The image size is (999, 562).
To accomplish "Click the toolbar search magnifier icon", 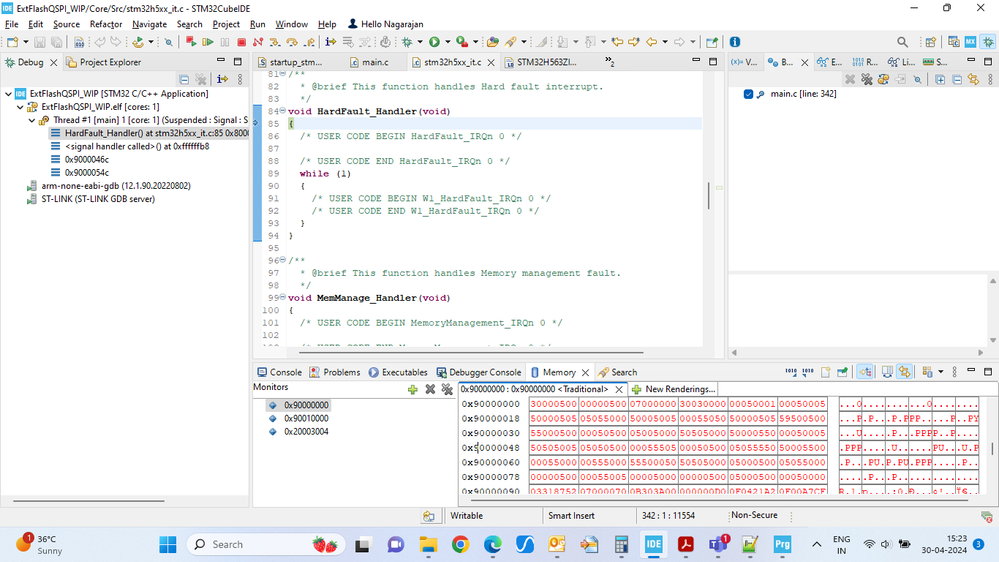I will click(902, 42).
